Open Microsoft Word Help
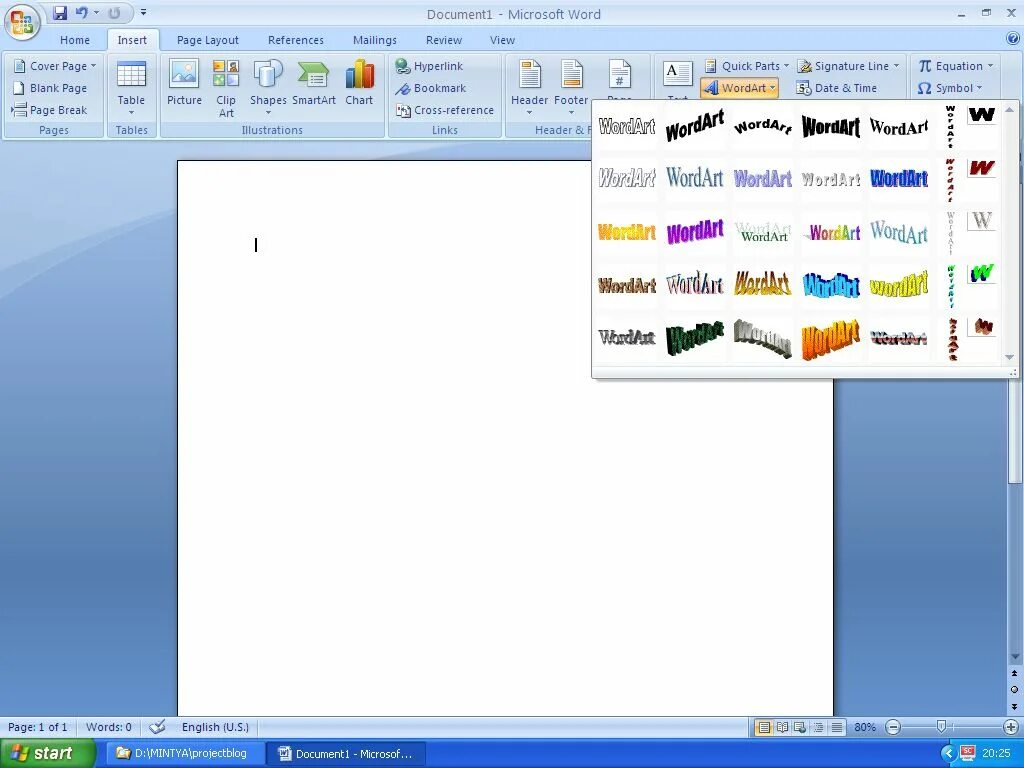 click(1013, 39)
